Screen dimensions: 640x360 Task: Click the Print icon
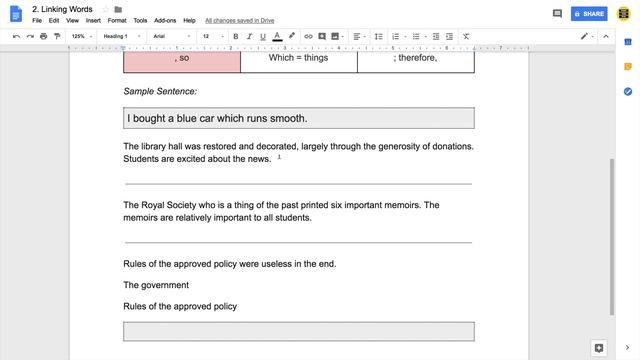point(44,36)
